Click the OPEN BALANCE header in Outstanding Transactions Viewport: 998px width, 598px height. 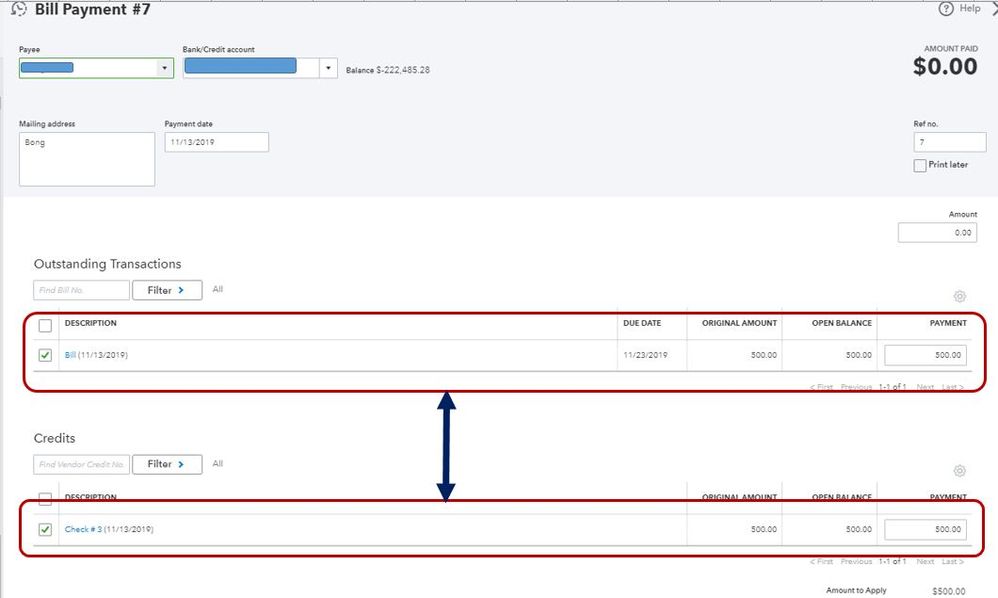[841, 323]
